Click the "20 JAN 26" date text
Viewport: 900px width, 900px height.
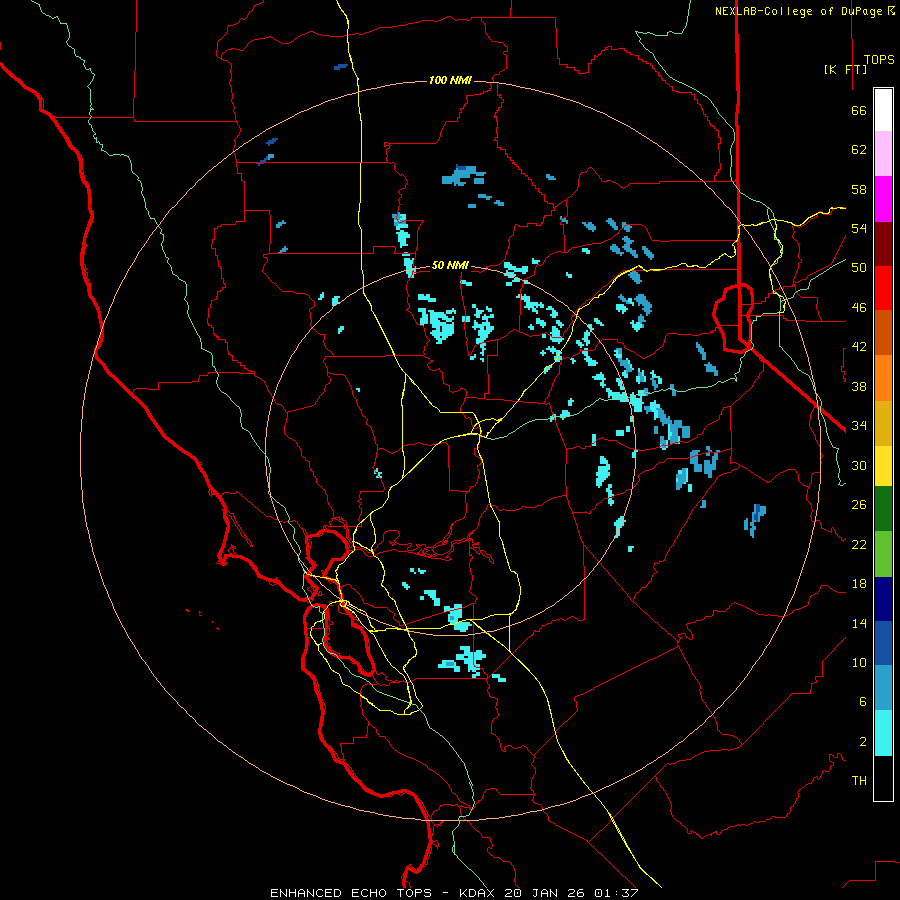(x=545, y=893)
